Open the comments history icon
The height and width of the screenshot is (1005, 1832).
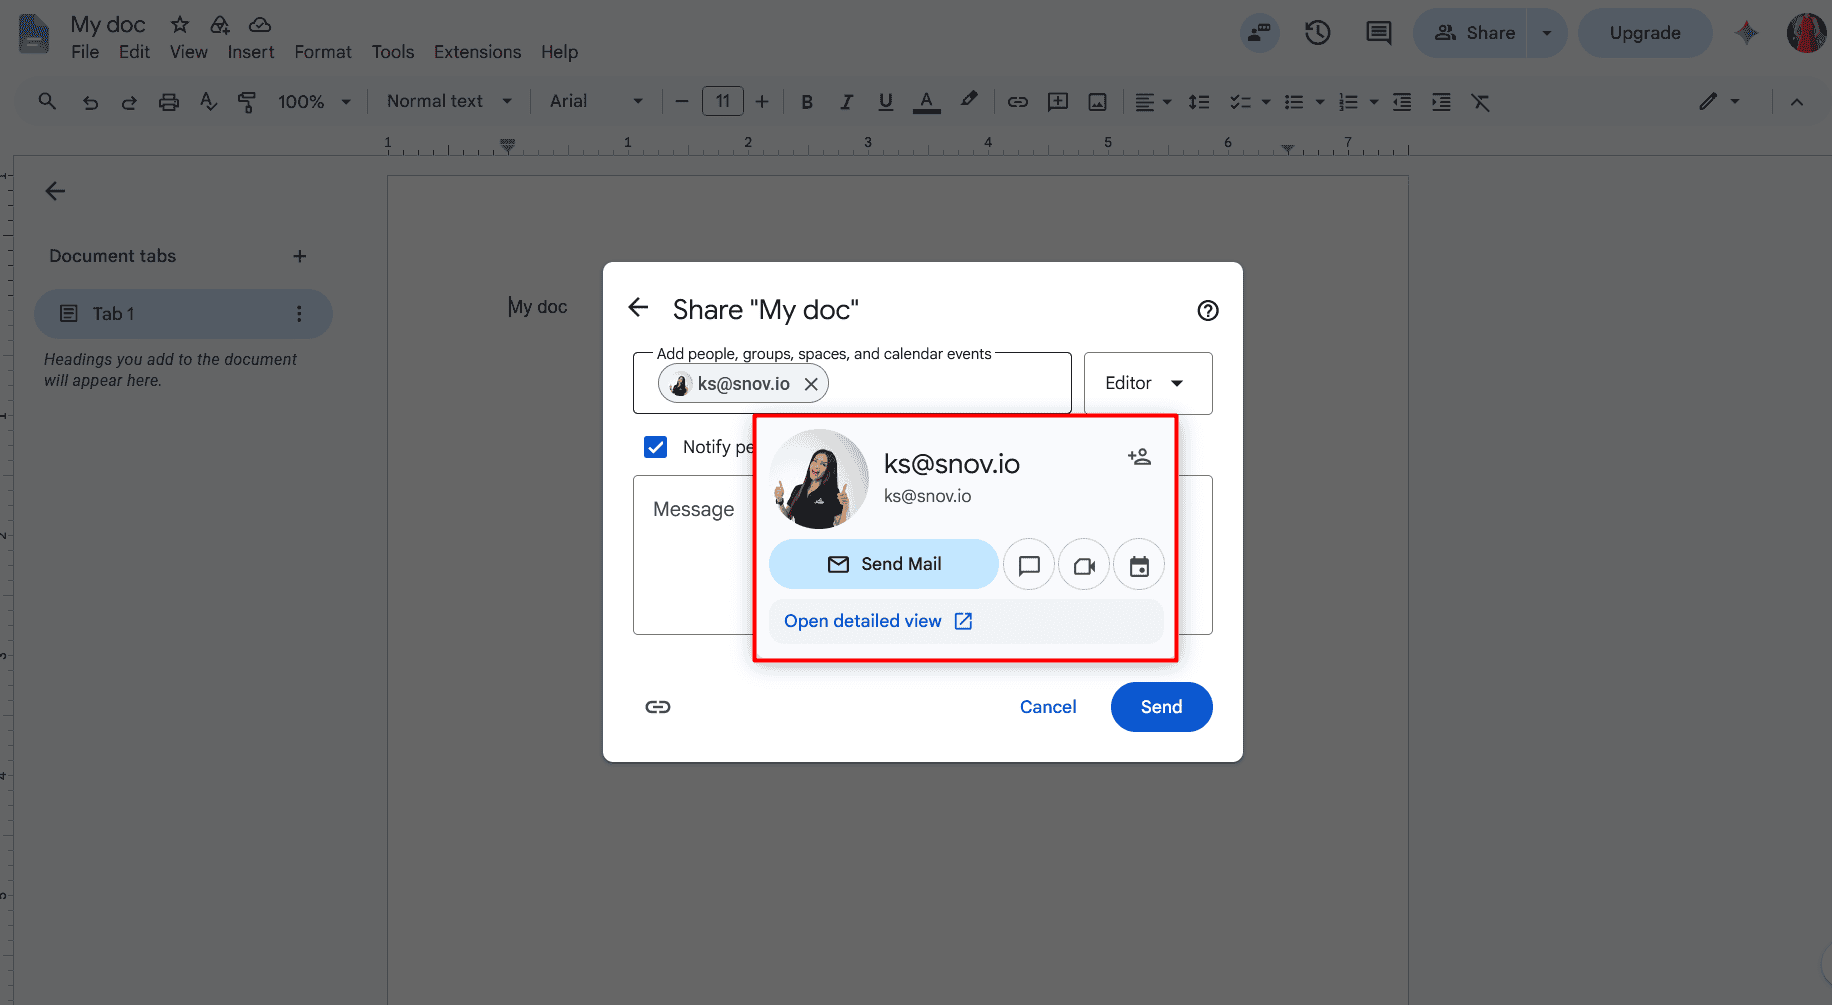coord(1379,33)
